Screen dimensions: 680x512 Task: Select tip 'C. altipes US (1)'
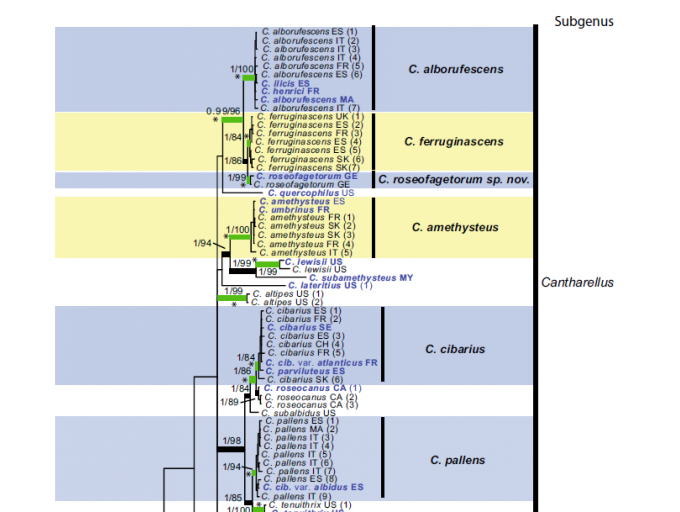[288, 294]
